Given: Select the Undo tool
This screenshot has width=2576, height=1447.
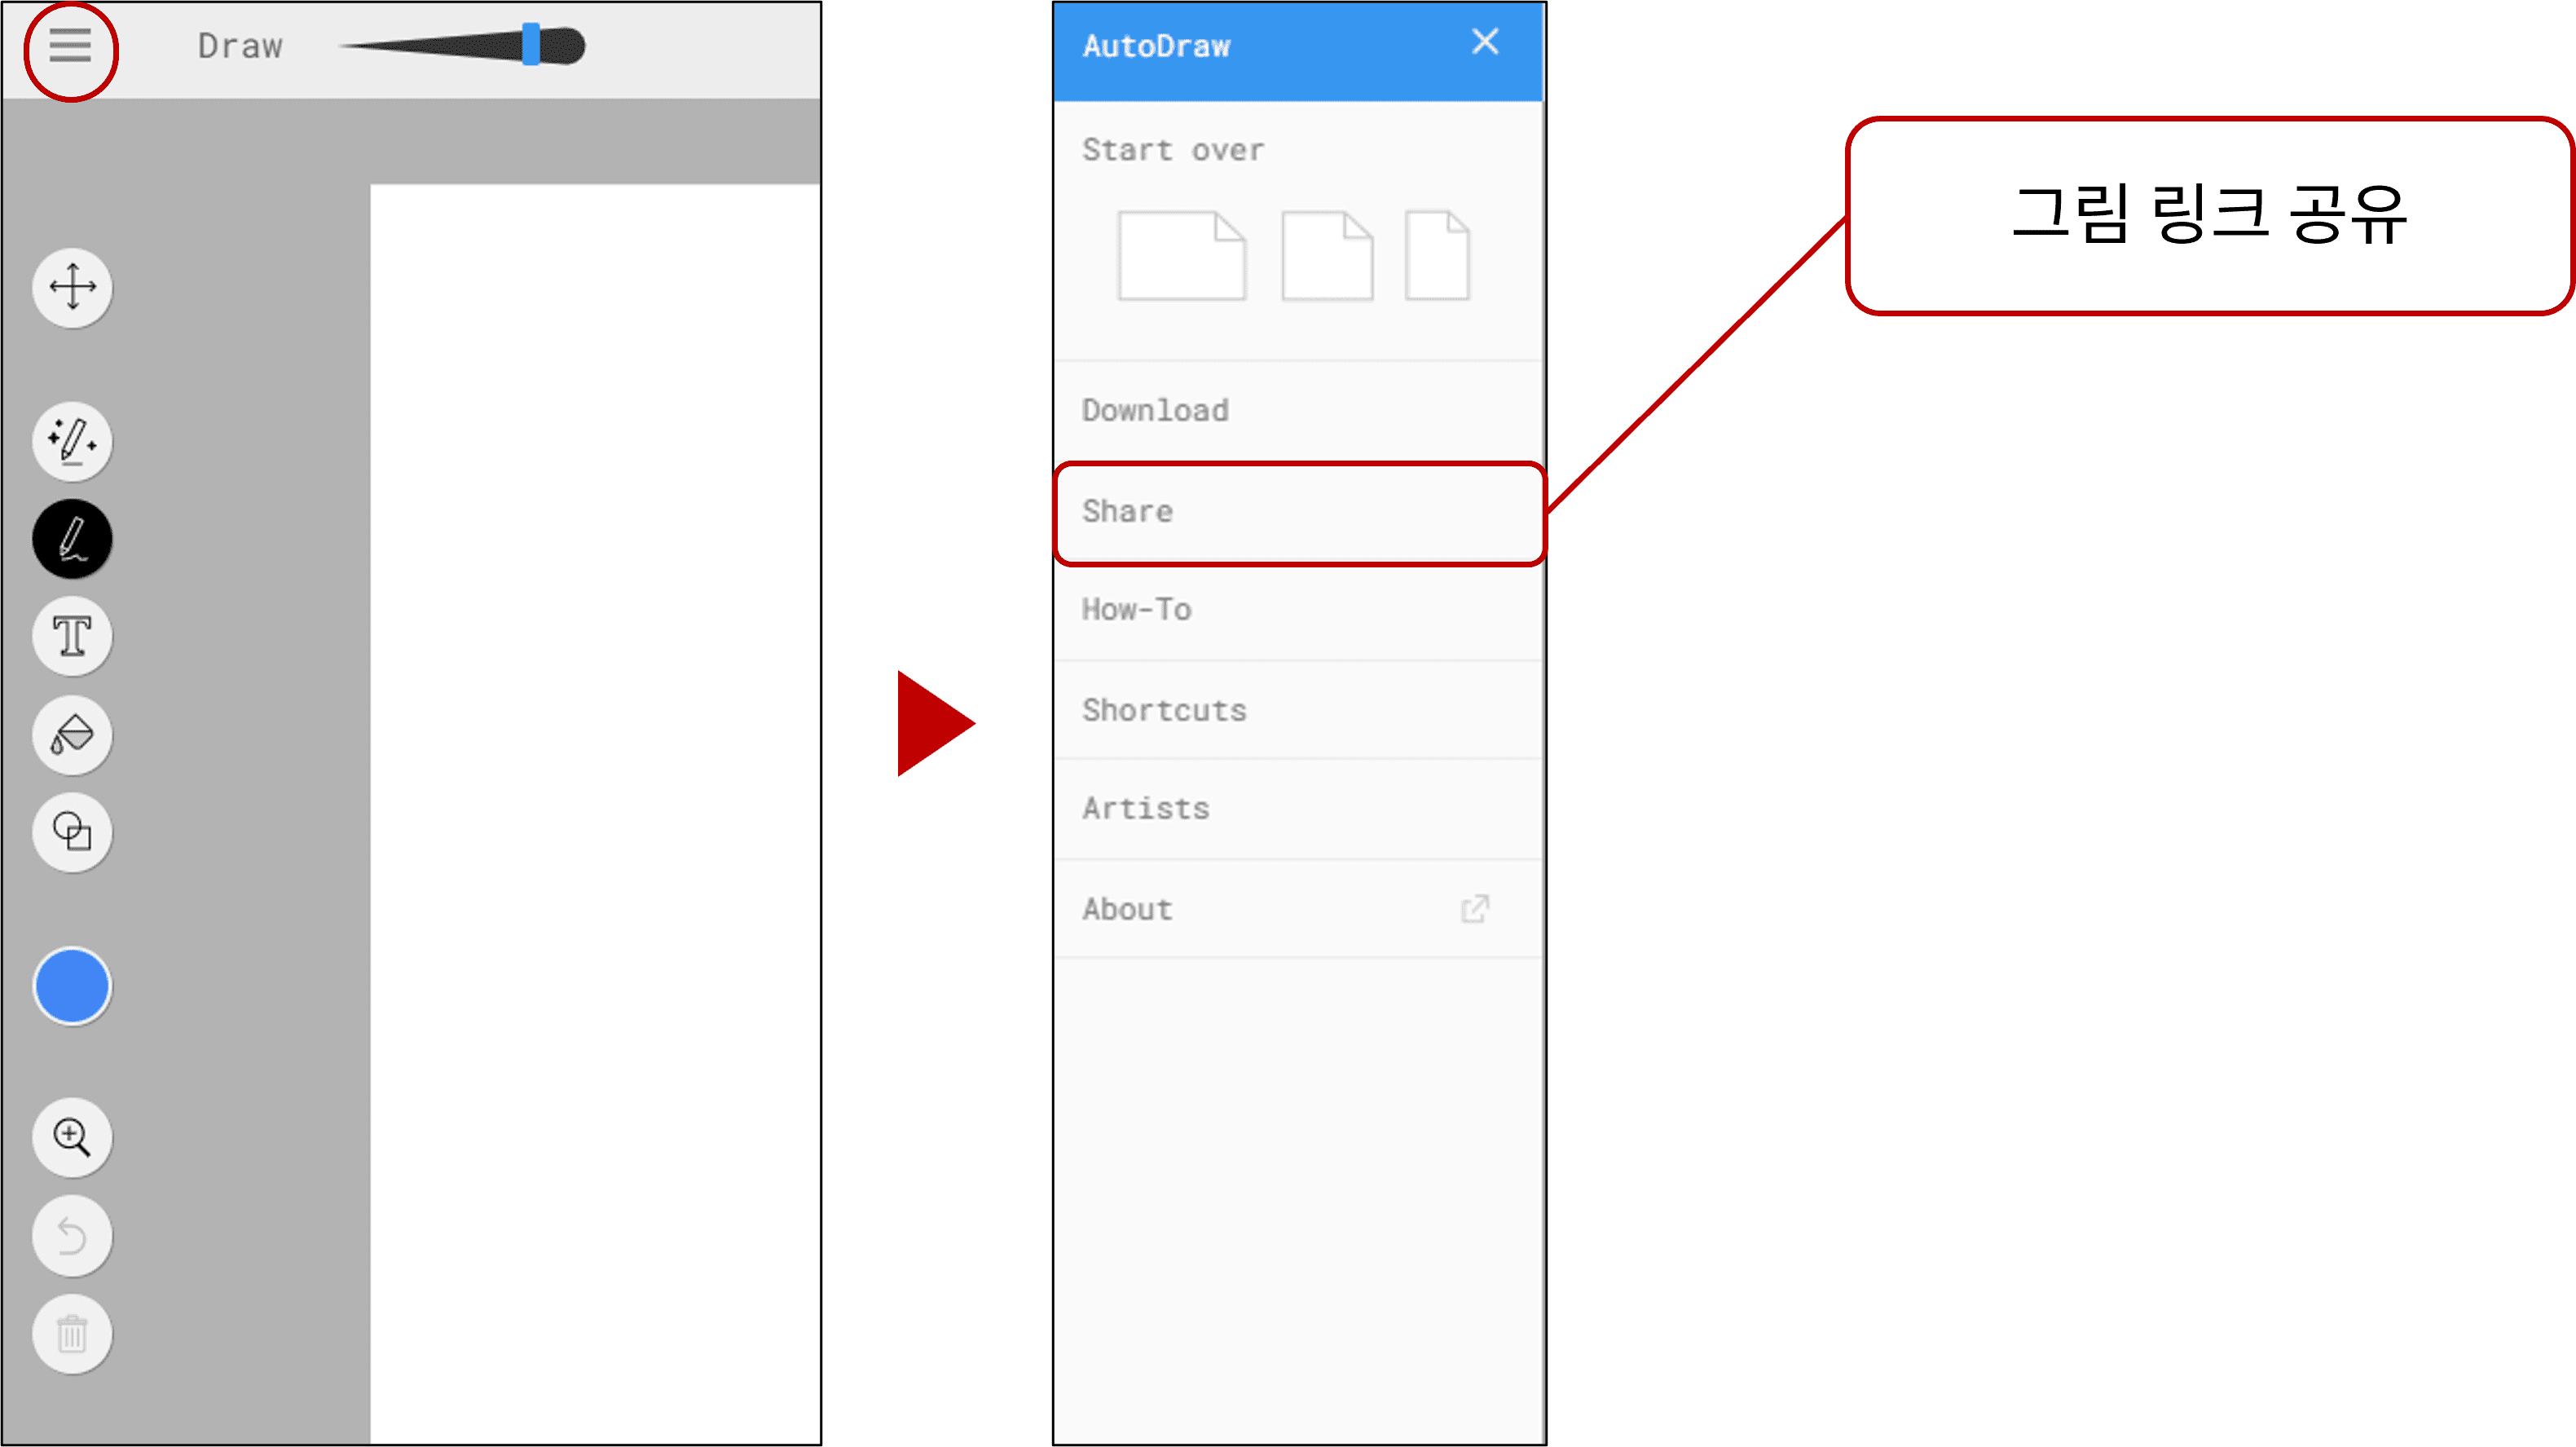Looking at the screenshot, I should pos(71,1235).
